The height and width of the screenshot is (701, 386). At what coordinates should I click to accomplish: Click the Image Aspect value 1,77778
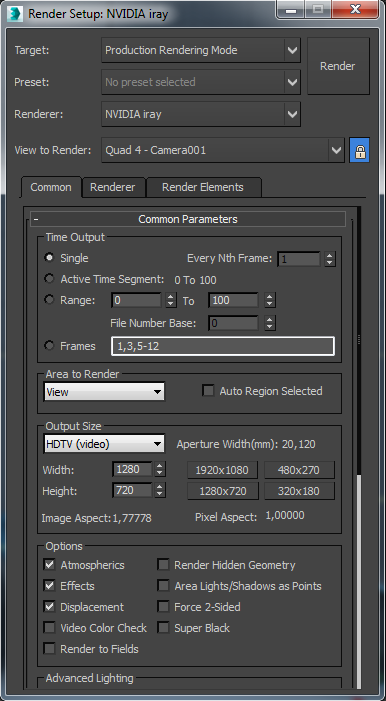click(x=132, y=518)
